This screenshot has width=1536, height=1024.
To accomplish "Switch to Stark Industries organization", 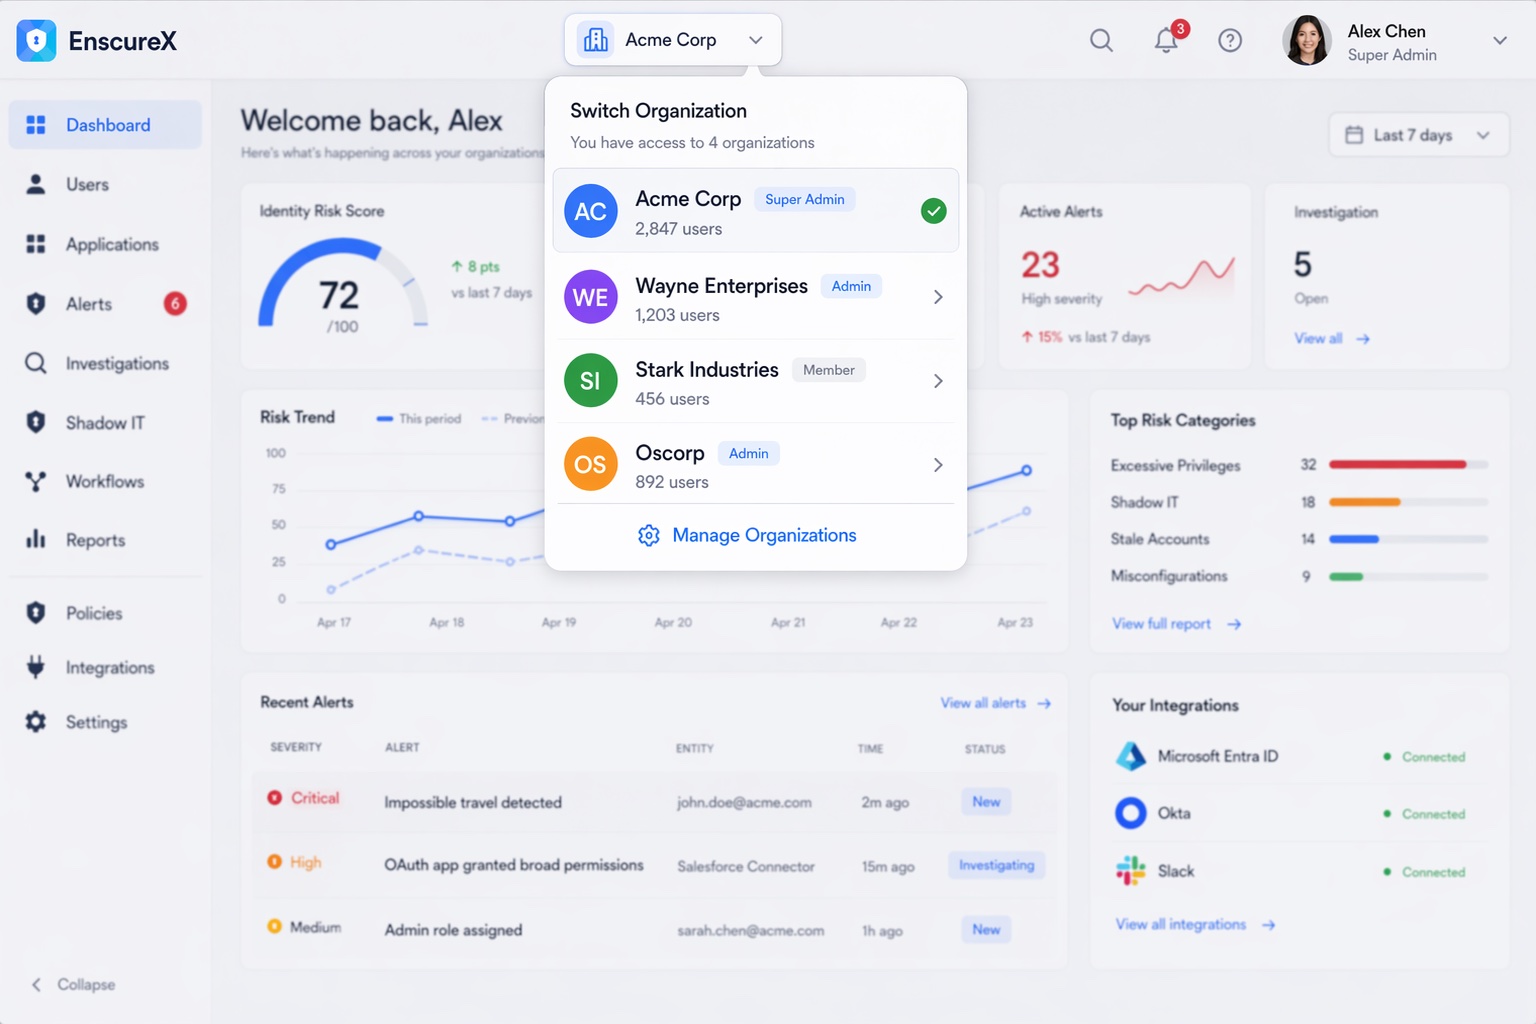I will click(706, 380).
